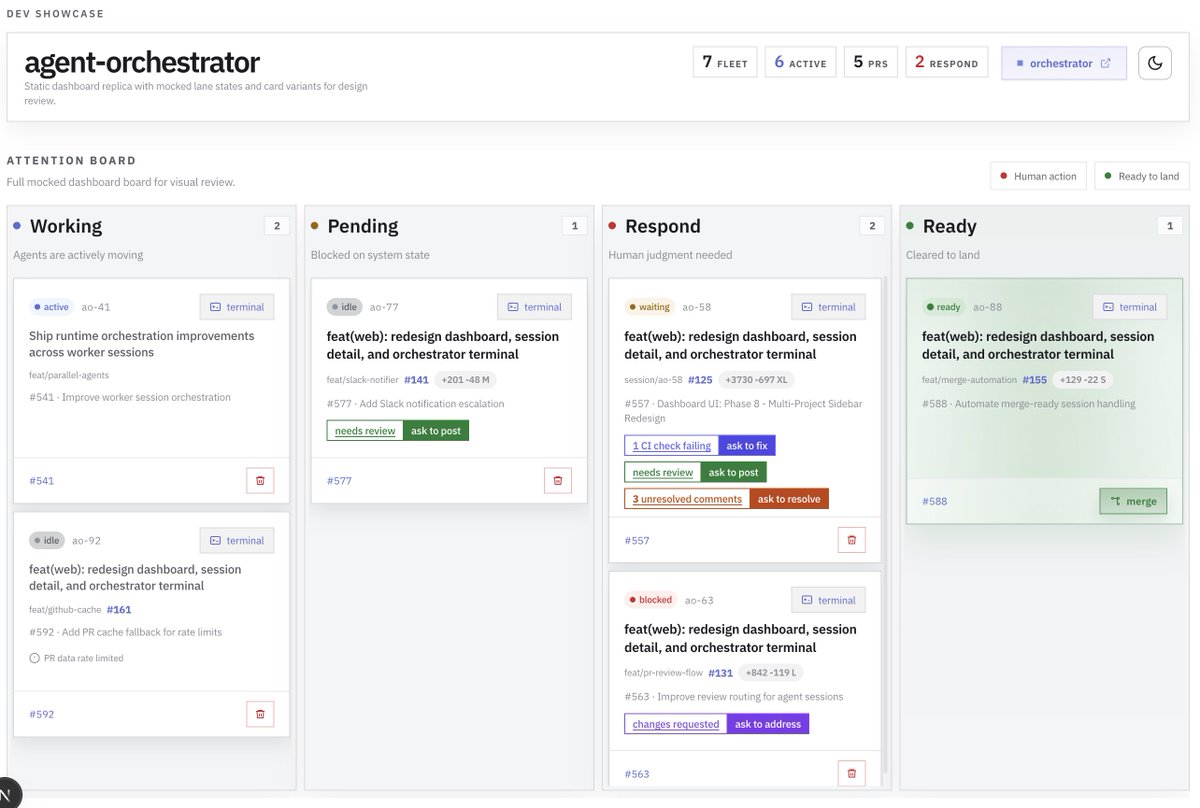Click the trash icon beside #557
The height and width of the screenshot is (808, 1200).
852,540
